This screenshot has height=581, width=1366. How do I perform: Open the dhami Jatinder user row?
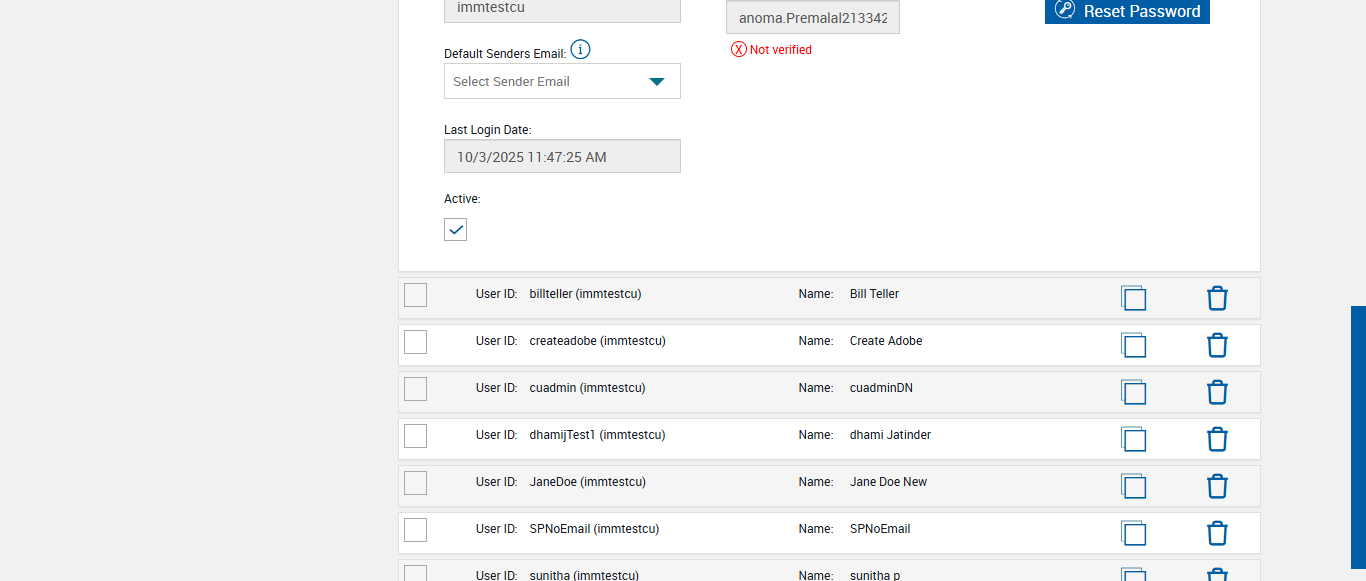890,435
